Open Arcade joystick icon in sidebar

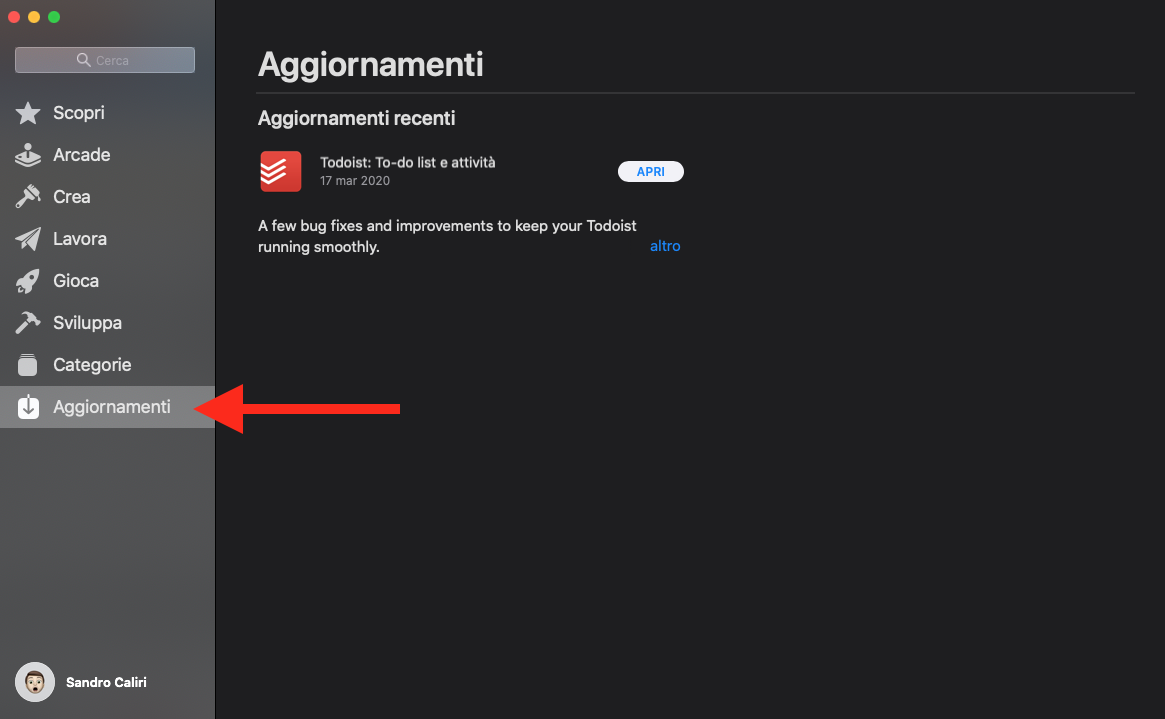(27, 154)
